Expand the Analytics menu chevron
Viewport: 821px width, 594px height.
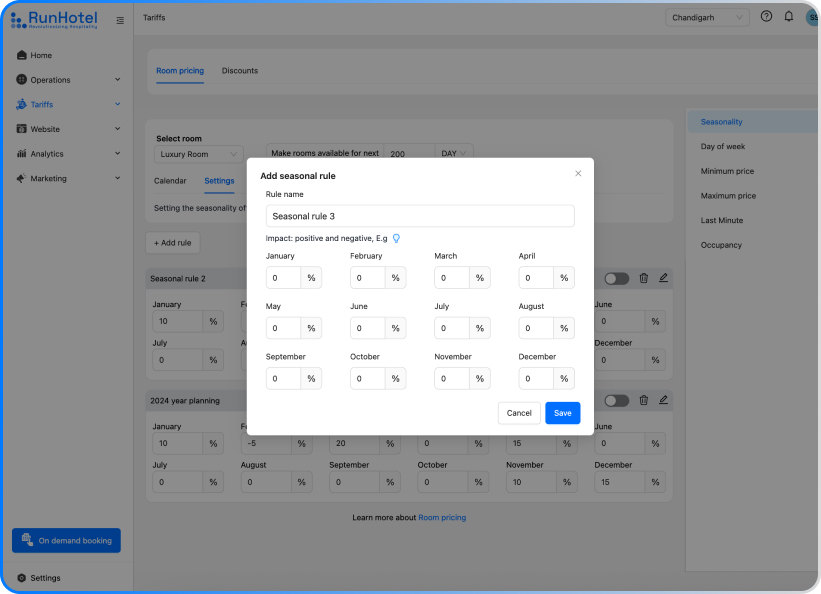point(118,153)
